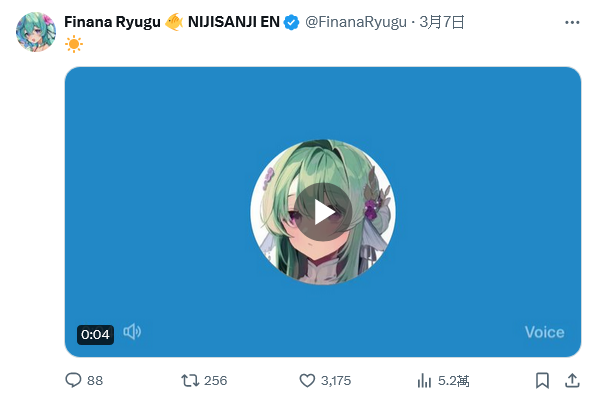Image resolution: width=598 pixels, height=402 pixels.
Task: Click the reply speech bubble icon
Action: (73, 380)
